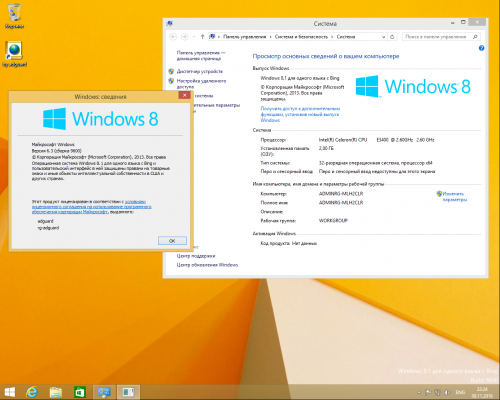
Task: Open Control Panel home page link
Action: (201, 56)
